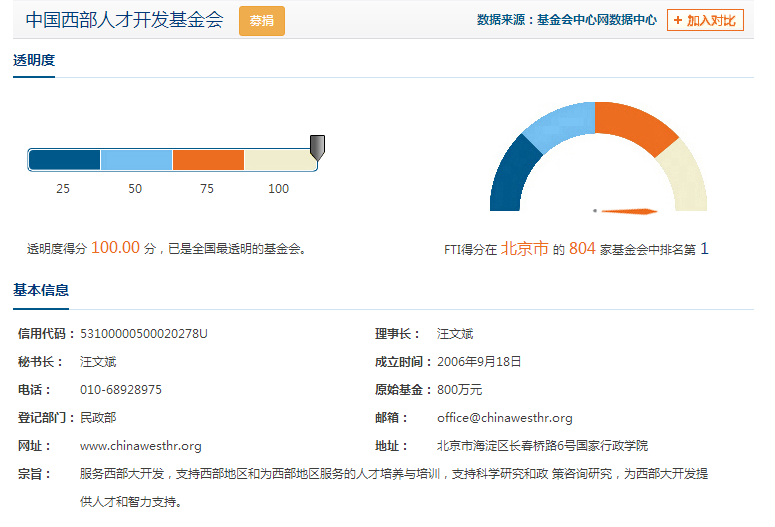Click the orange 北京市 city text
The width and height of the screenshot is (775, 527).
point(524,248)
